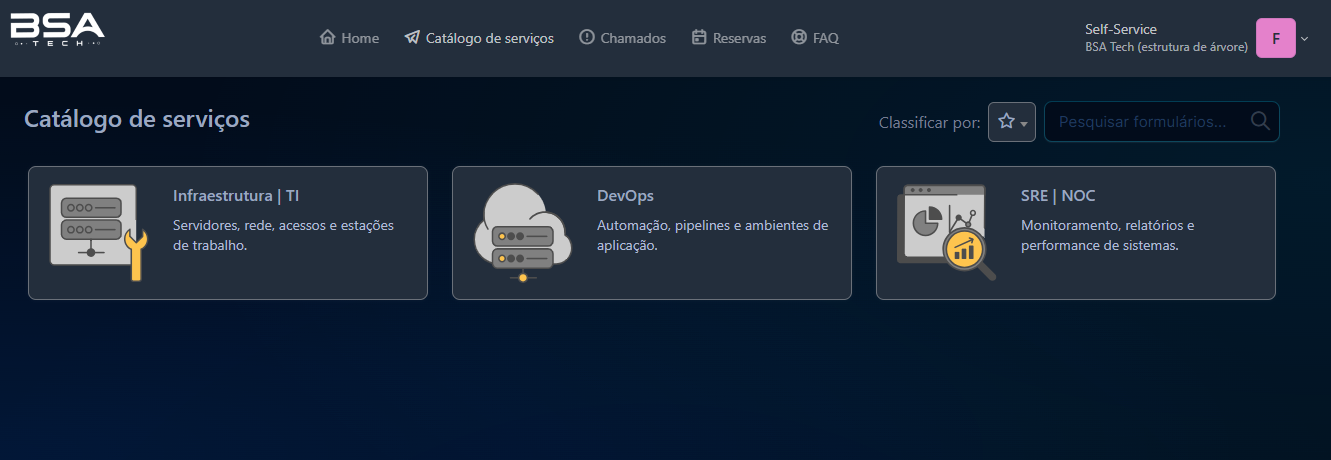The image size is (1331, 460).
Task: Open the Reservas menu item
Action: point(739,38)
